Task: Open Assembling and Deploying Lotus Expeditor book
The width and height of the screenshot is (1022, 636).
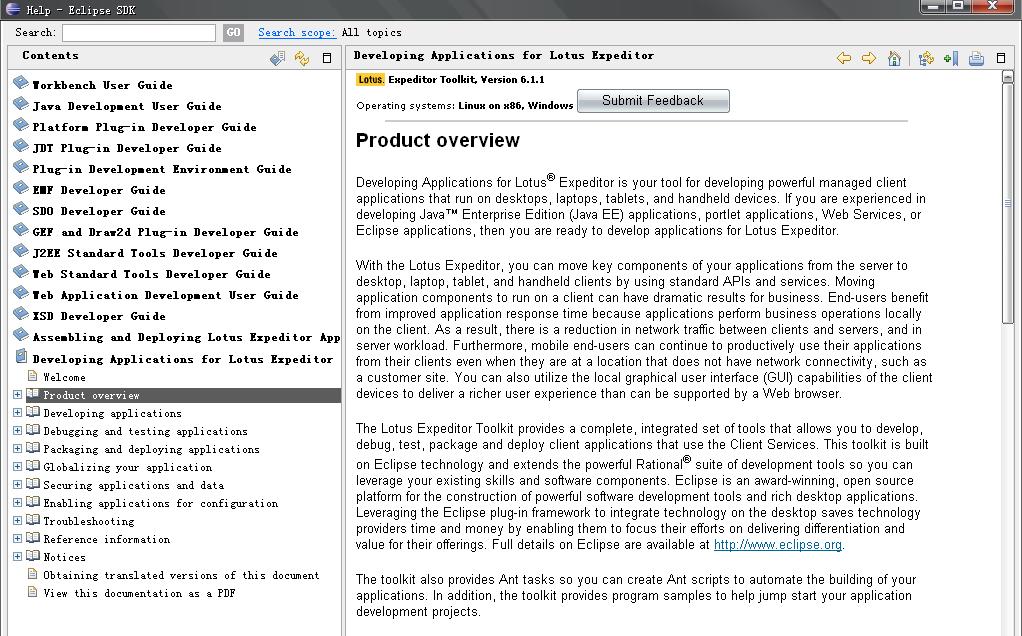Action: point(186,337)
